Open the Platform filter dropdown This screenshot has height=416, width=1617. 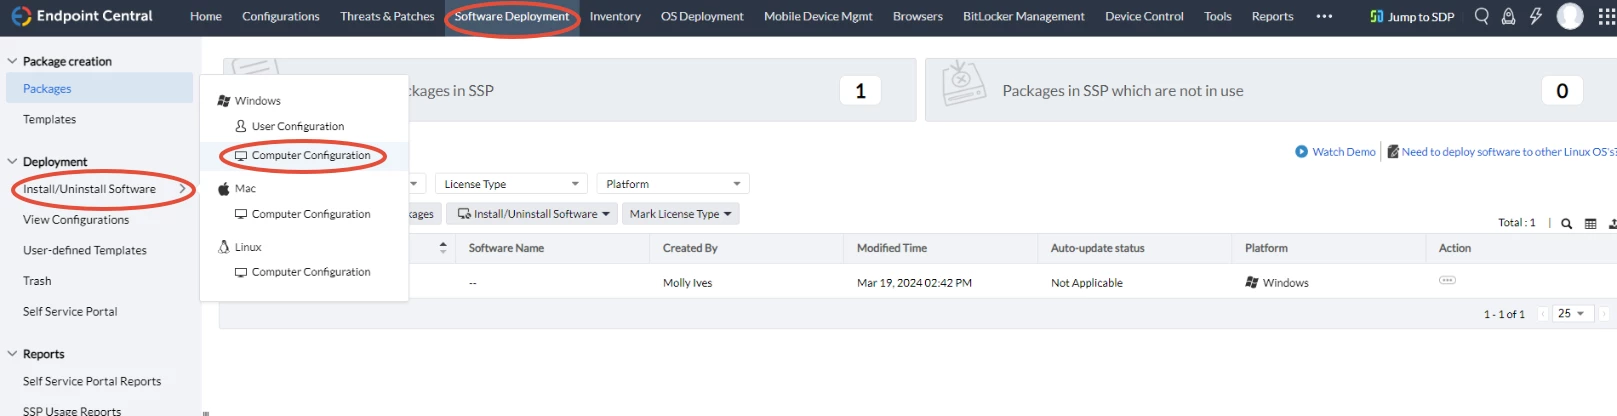(x=673, y=184)
